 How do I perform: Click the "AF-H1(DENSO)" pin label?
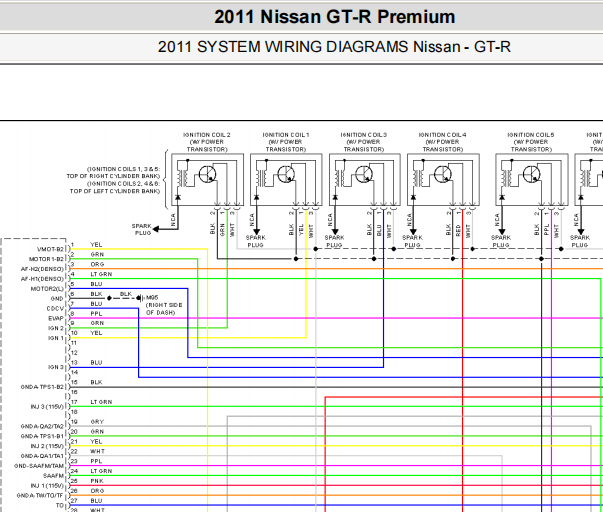pos(42,279)
